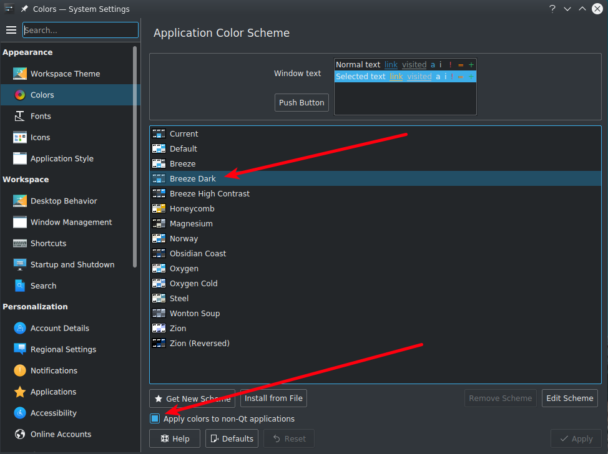Select the Magnesium color scheme
Screen dimensions: 608x454
[375, 224]
